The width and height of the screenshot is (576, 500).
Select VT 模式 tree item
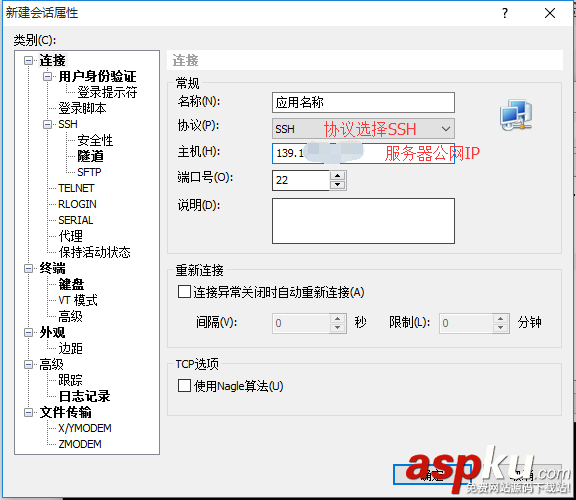pyautogui.click(x=78, y=301)
